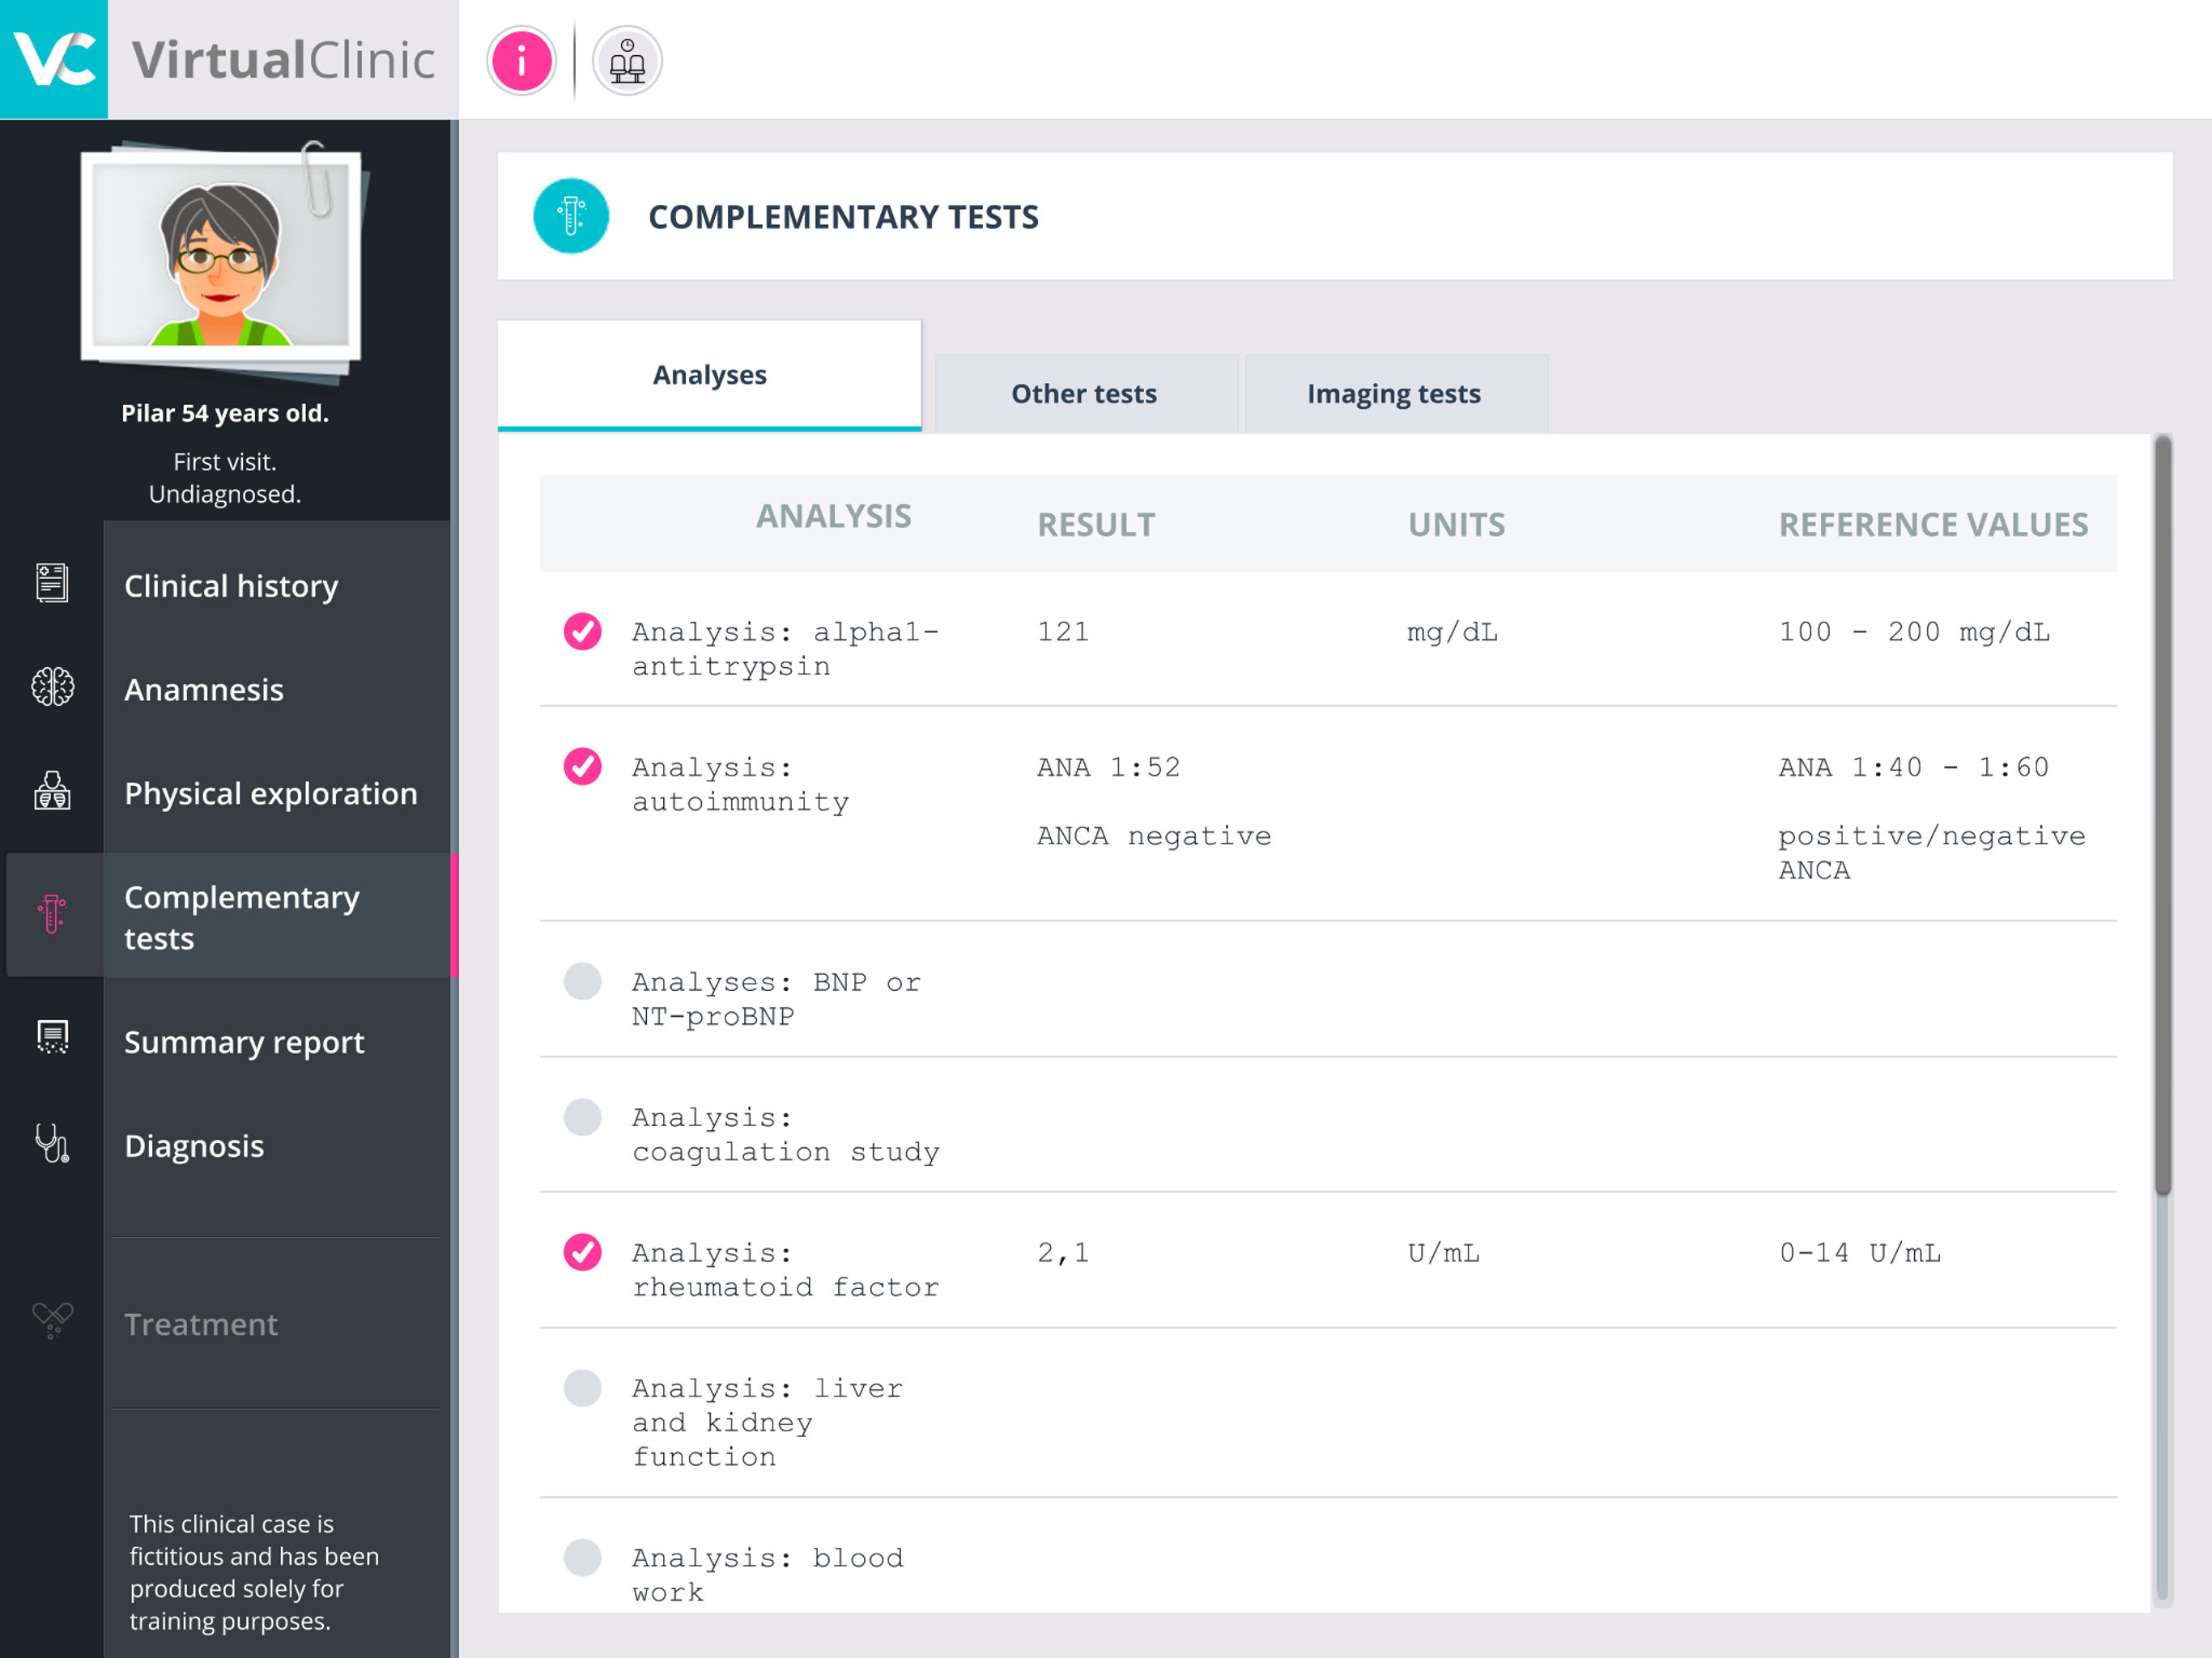
Task: Switch to the Other tests tab
Action: click(1084, 394)
